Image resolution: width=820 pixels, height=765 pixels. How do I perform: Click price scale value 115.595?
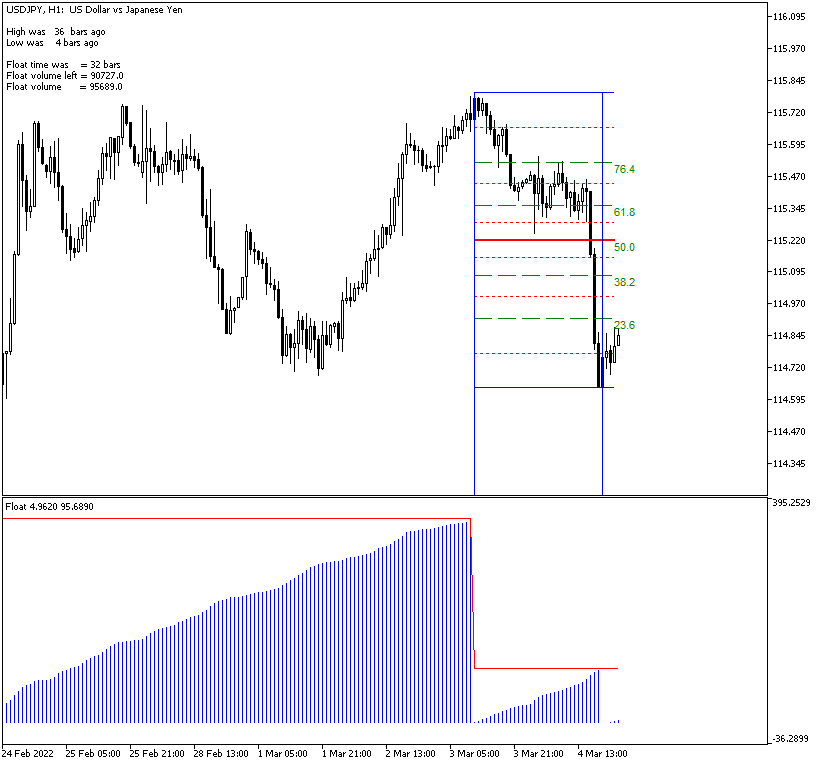click(x=789, y=145)
